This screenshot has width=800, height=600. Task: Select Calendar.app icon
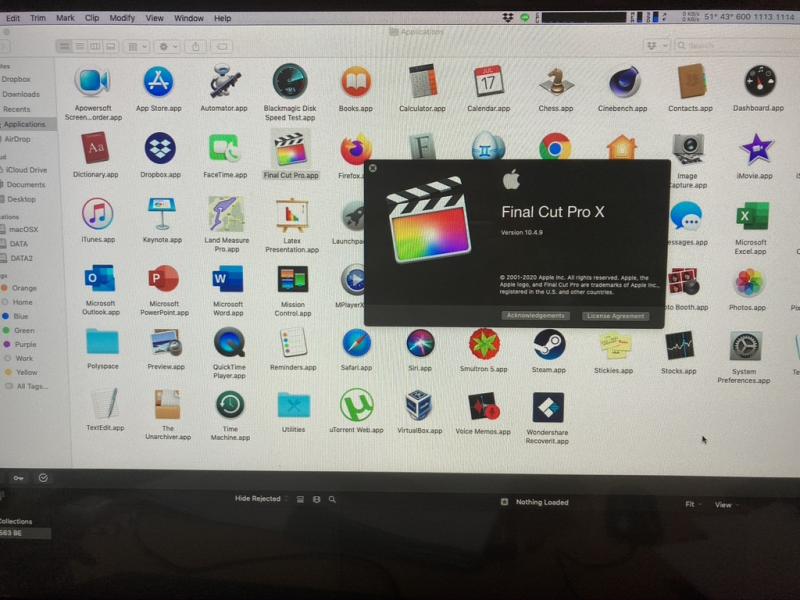tap(489, 81)
